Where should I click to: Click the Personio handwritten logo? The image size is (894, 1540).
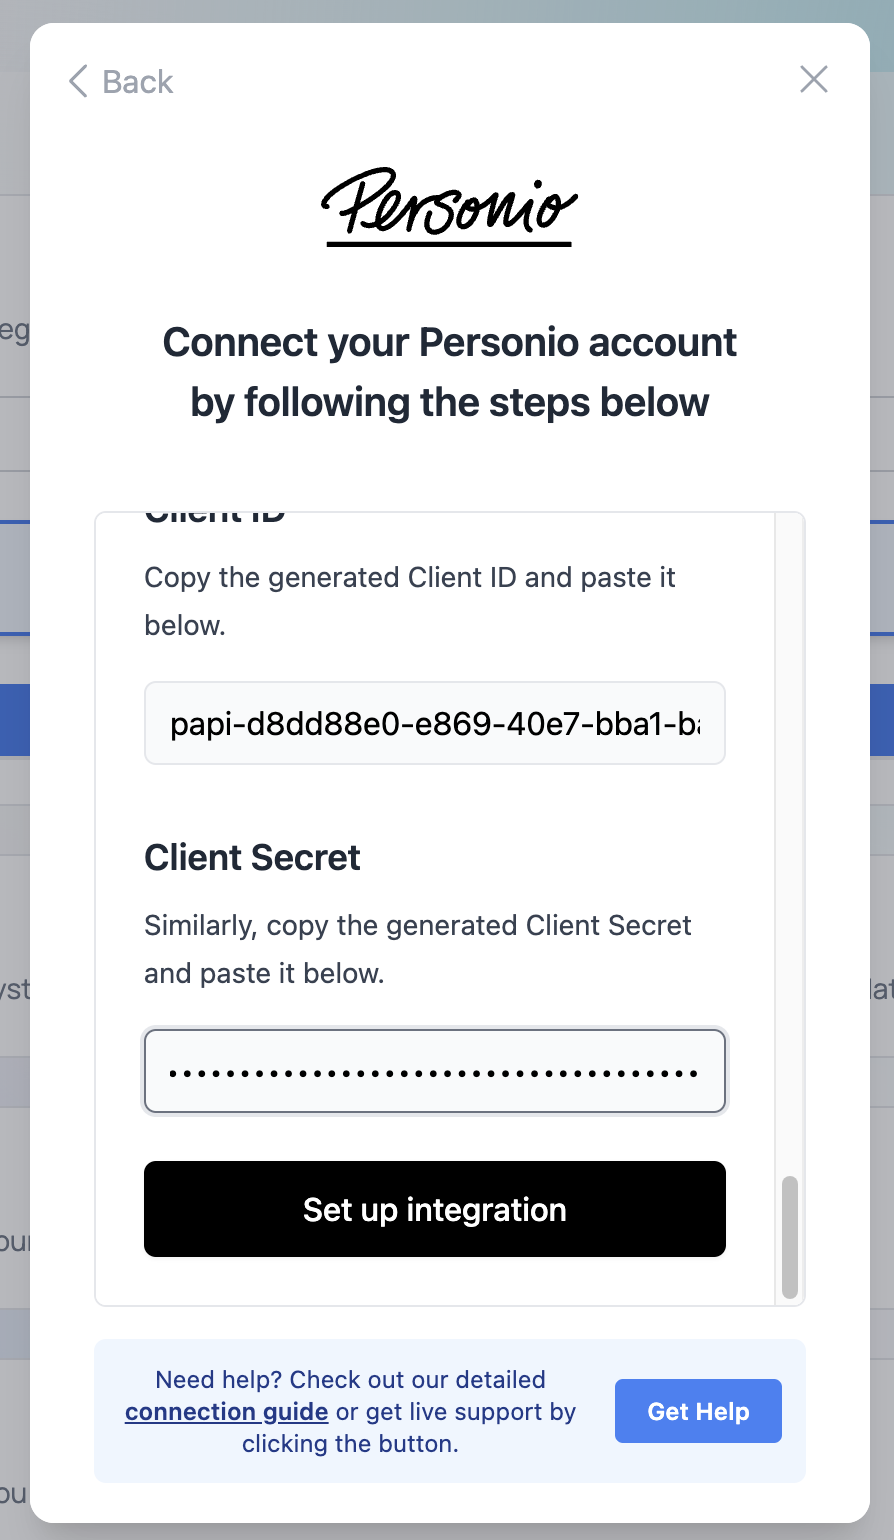449,207
